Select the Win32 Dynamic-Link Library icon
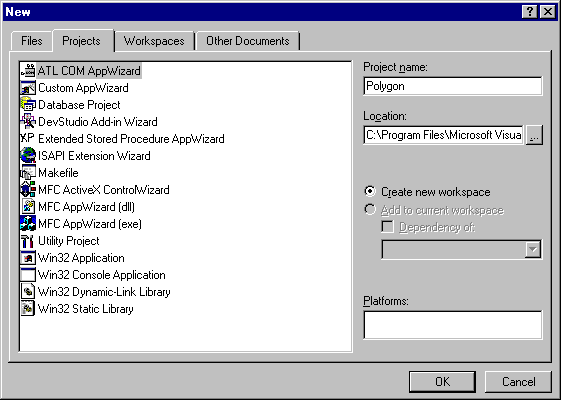Viewport: 561px width, 400px height. 28,292
